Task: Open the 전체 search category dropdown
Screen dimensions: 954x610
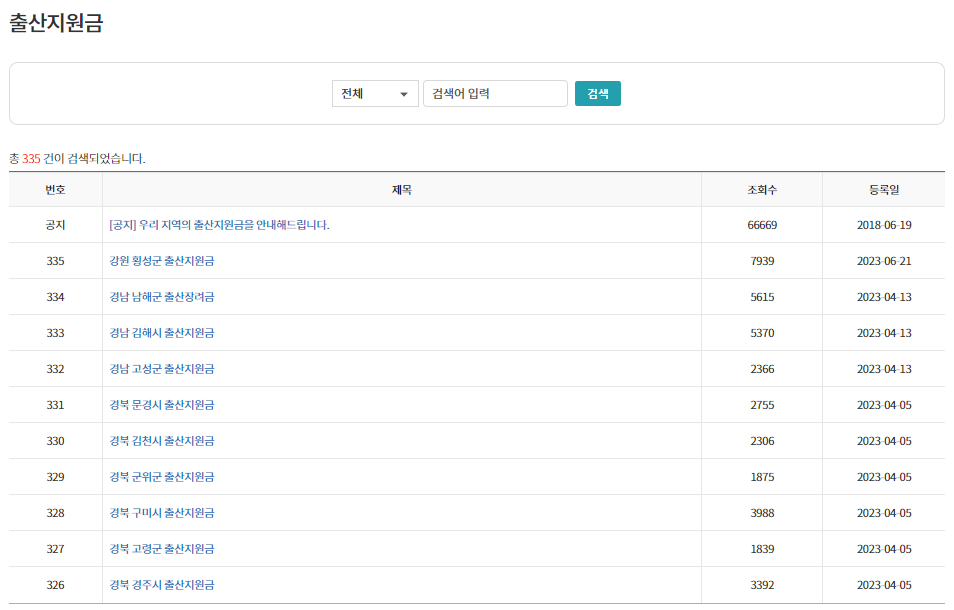Action: click(375, 94)
